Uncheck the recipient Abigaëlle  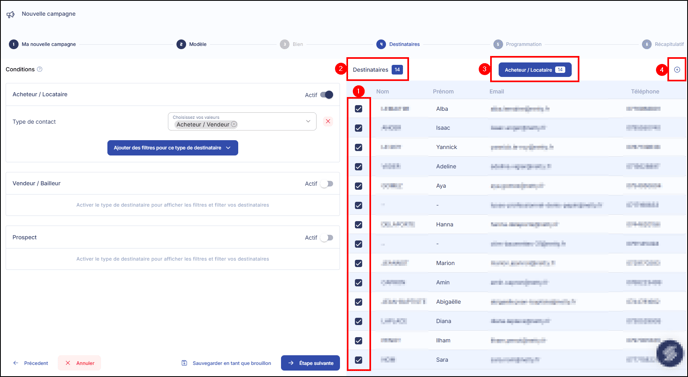[x=358, y=302]
